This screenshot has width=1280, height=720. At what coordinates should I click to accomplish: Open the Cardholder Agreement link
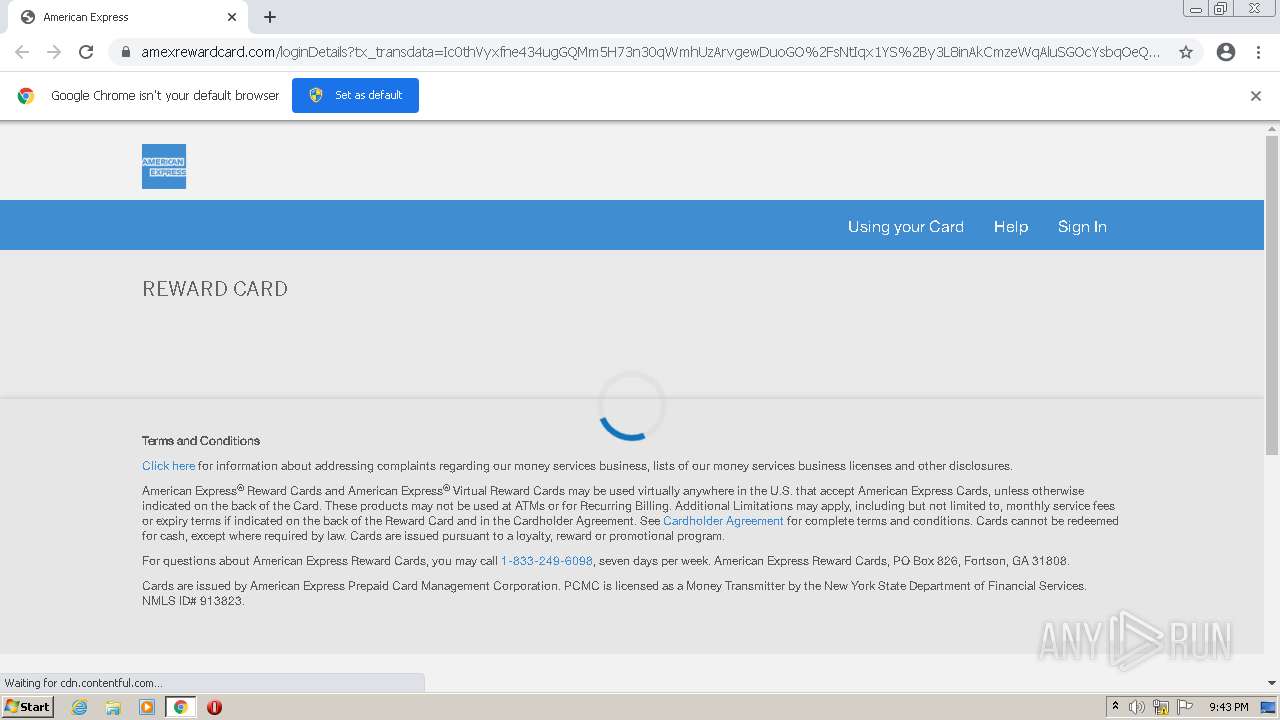[723, 521]
